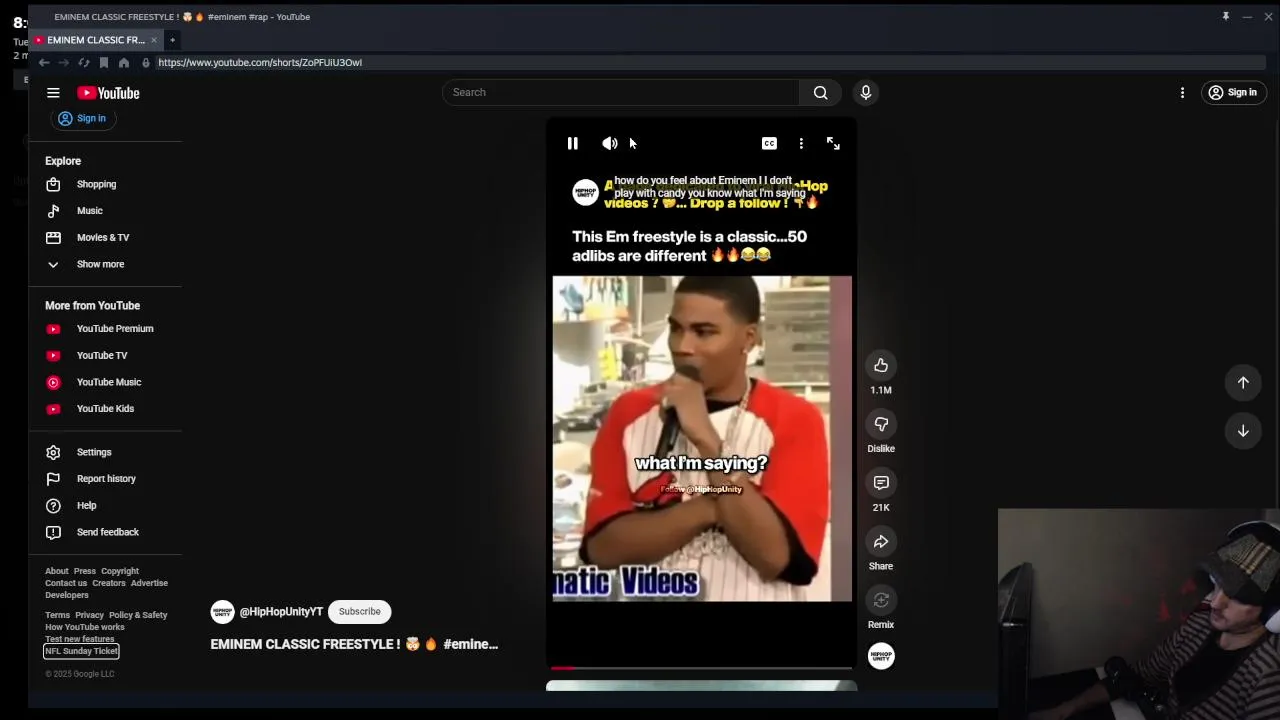The image size is (1280, 720).
Task: Open Movies & TV in Explore
Action: 105,237
